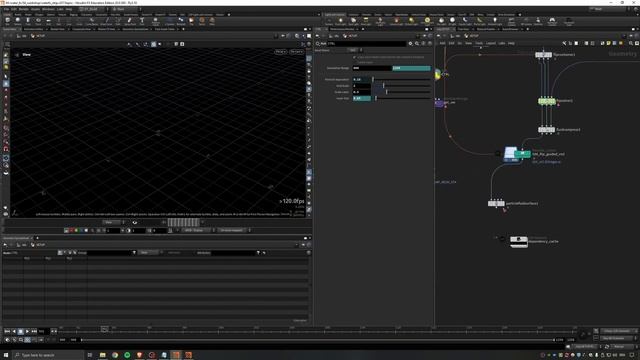Add a Point Light from shelf
Screen dimensions: 640x360
tap(340, 21)
